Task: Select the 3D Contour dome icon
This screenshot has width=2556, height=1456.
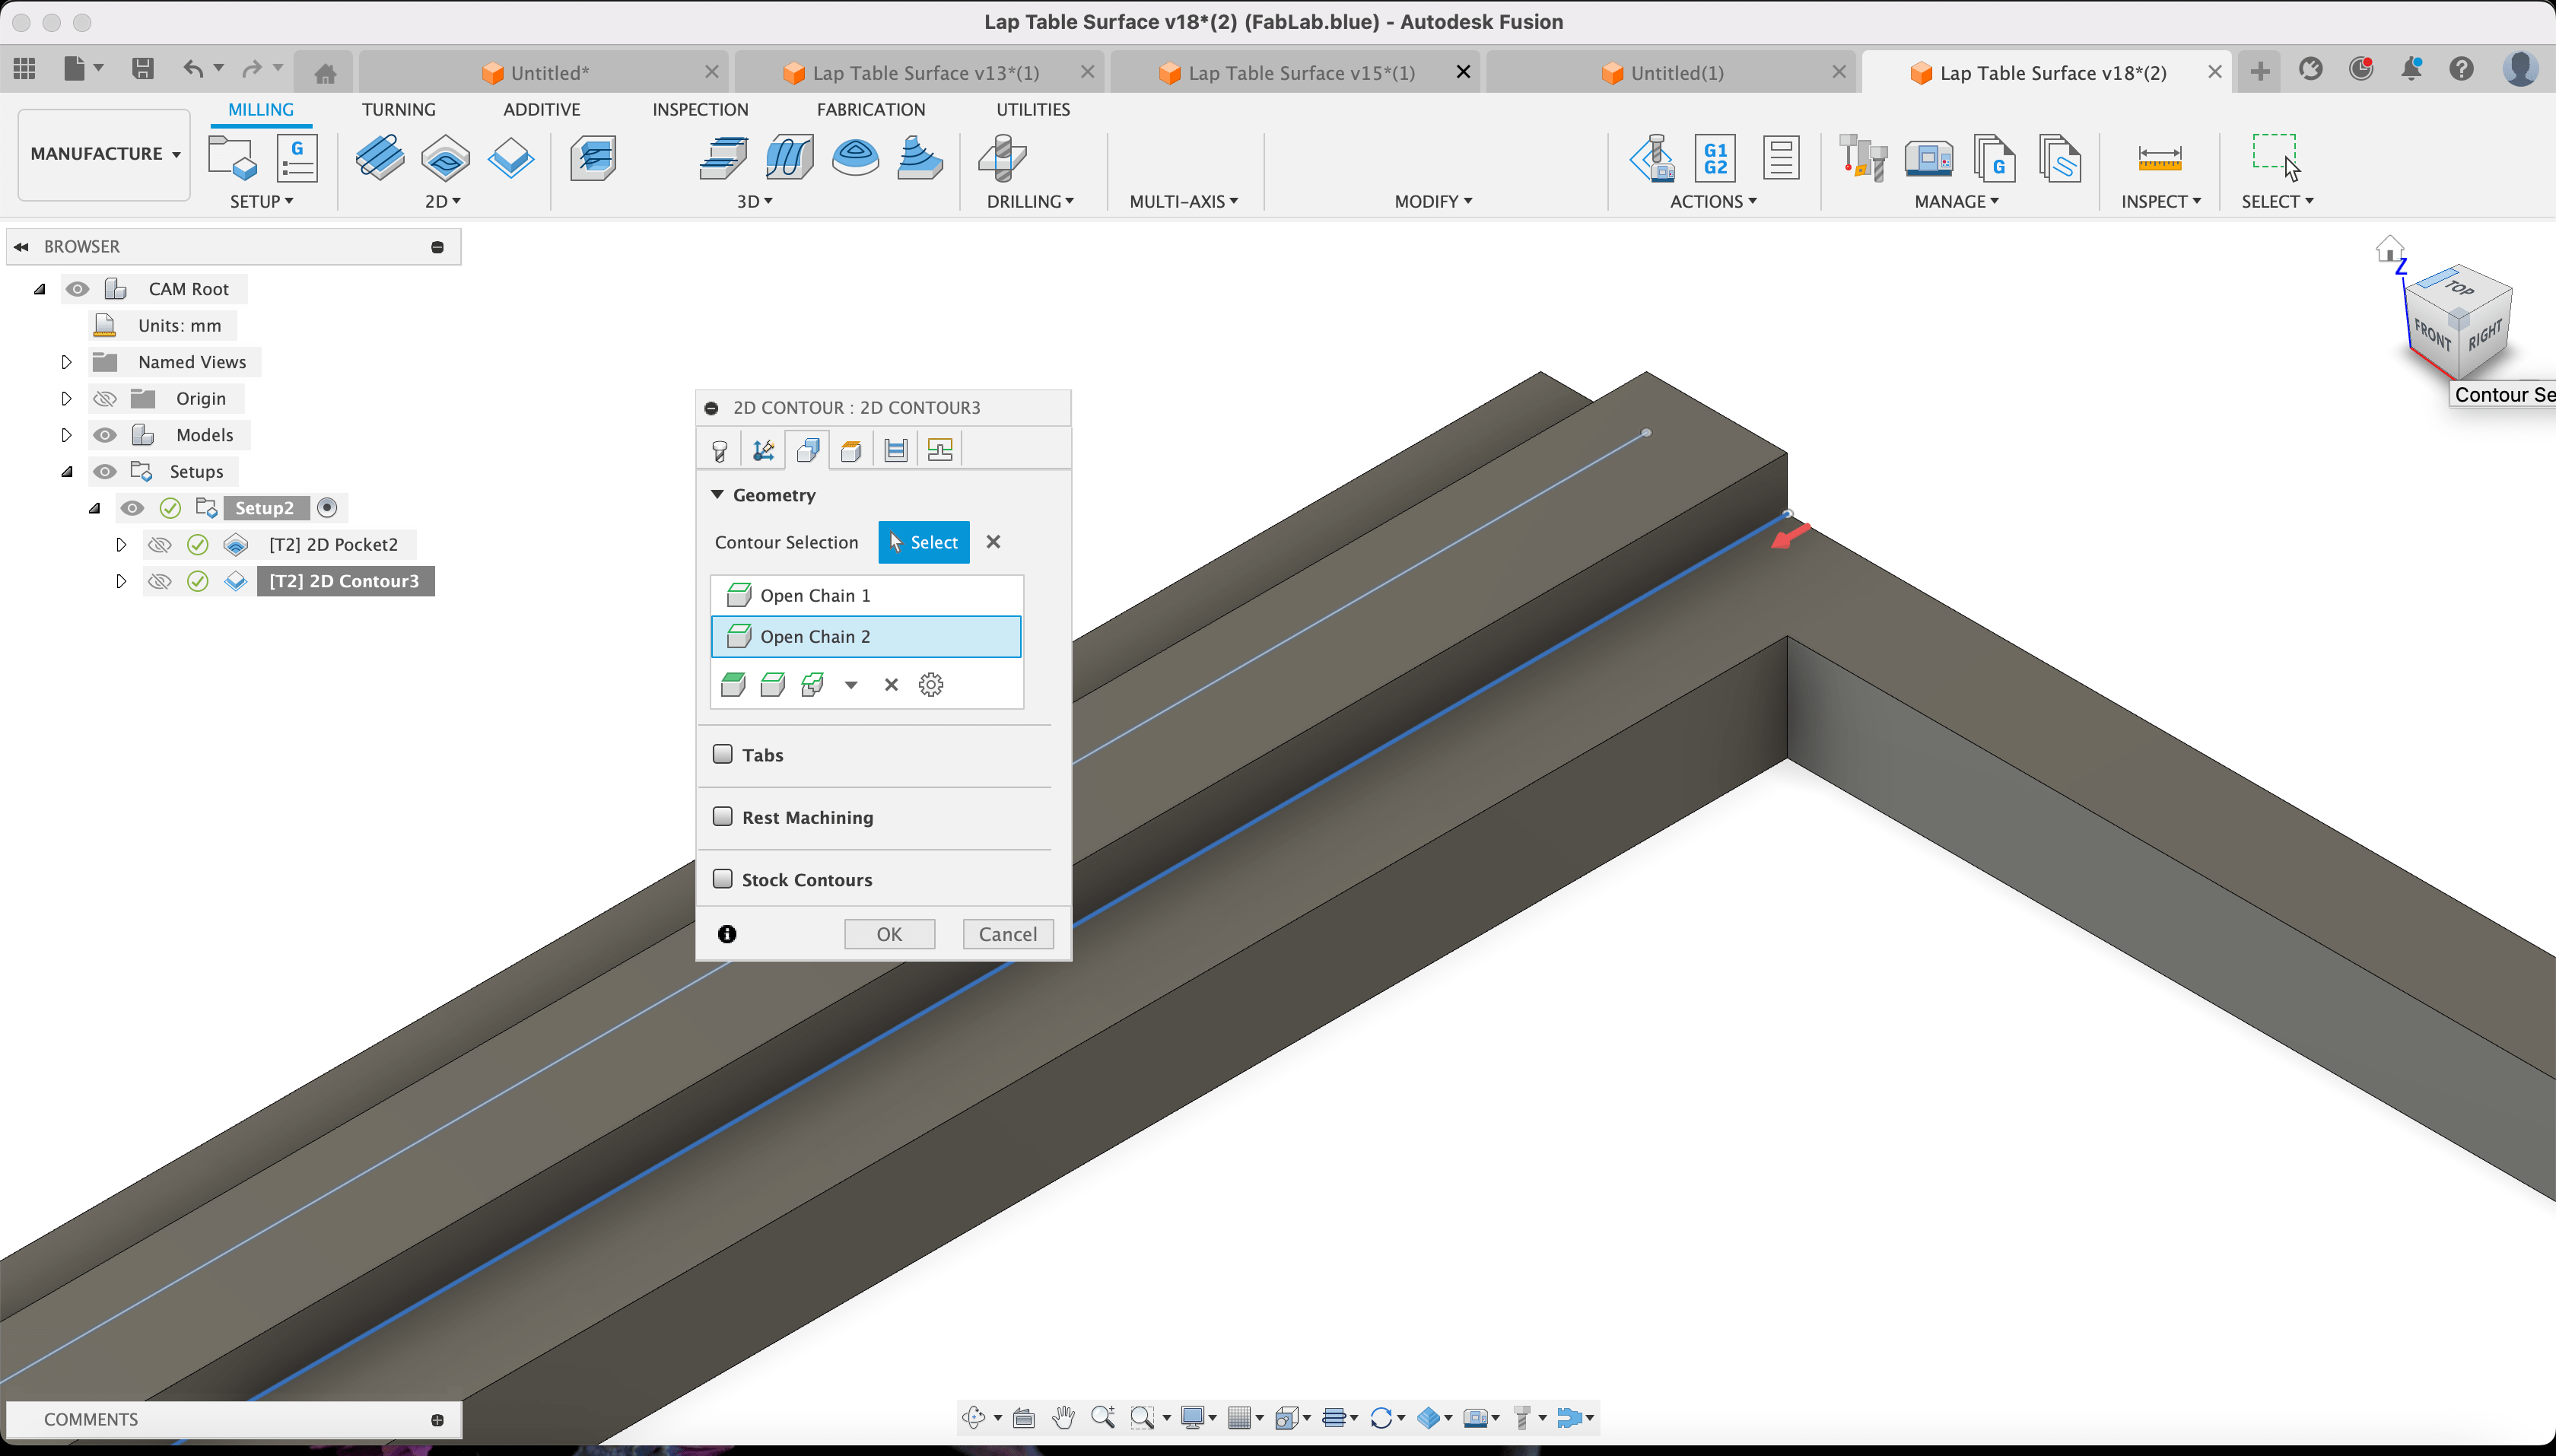Action: pyautogui.click(x=855, y=158)
